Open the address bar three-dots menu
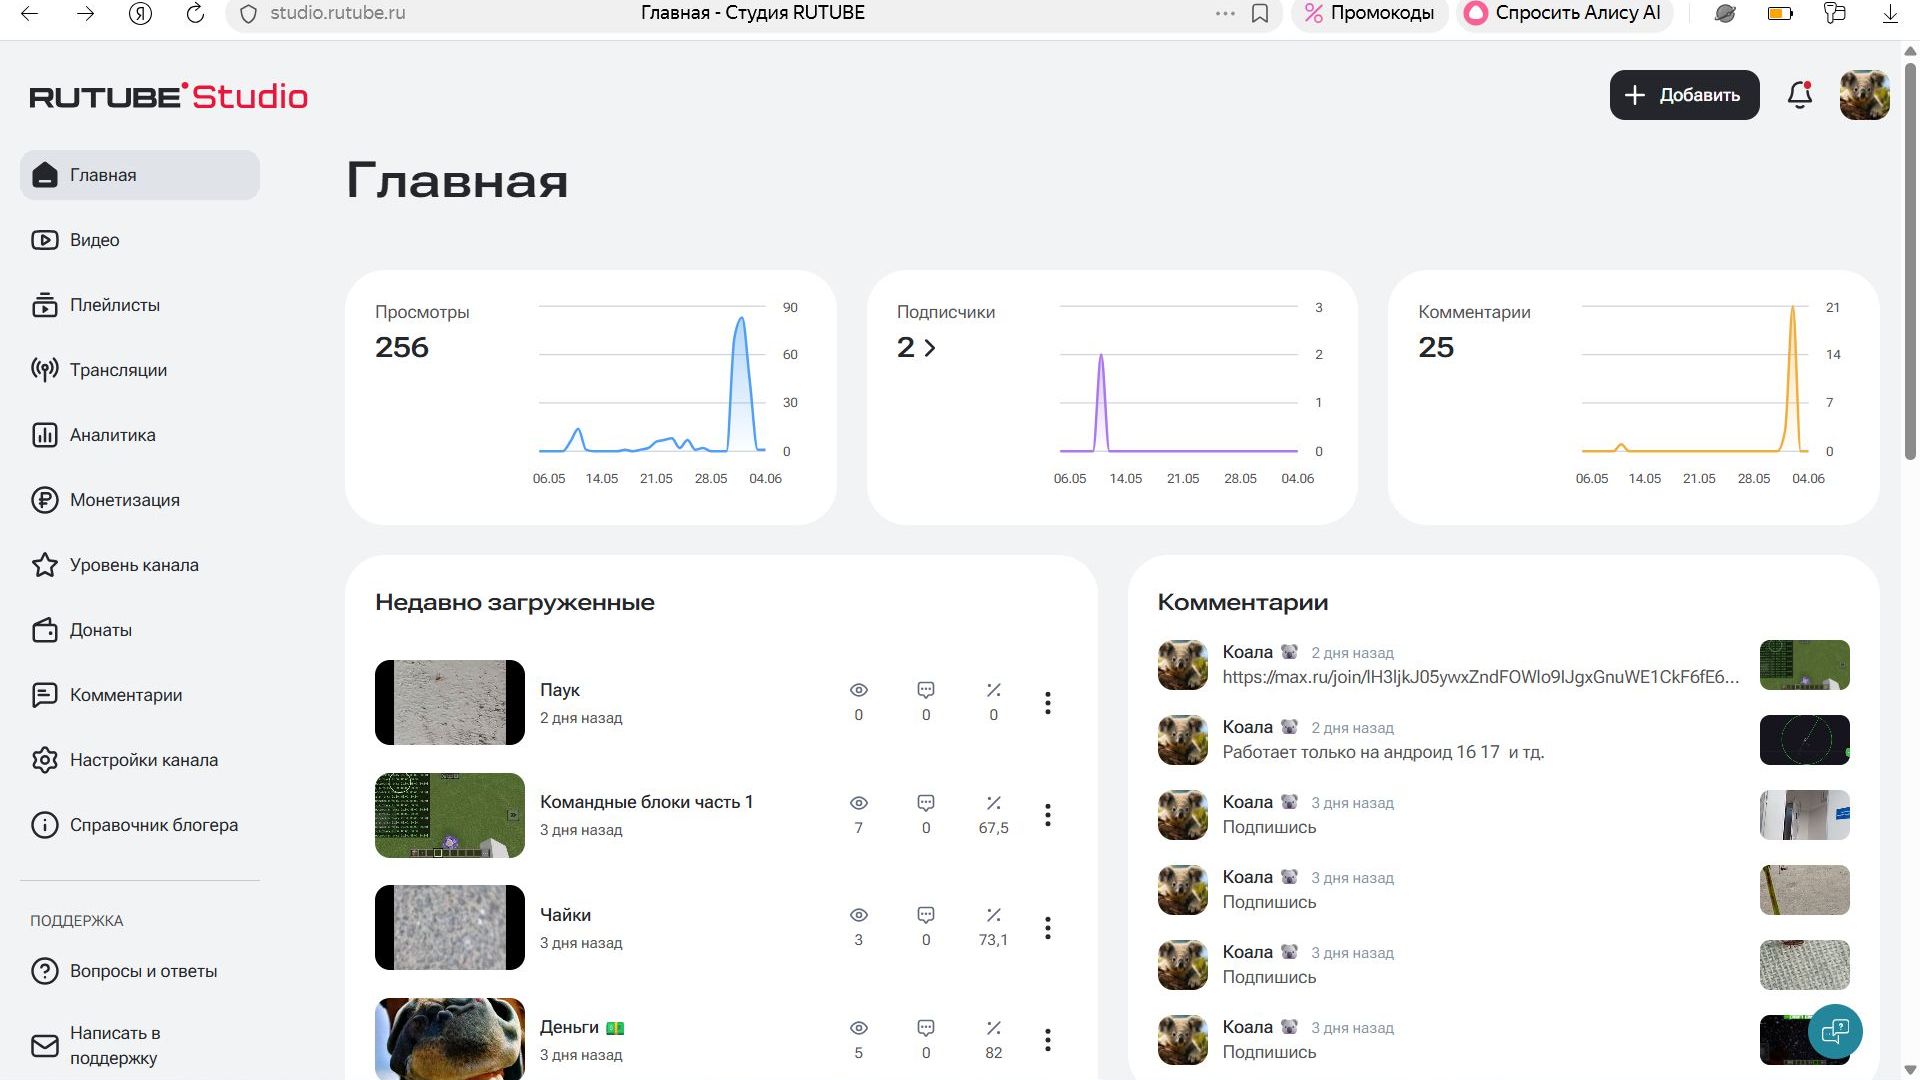The height and width of the screenshot is (1080, 1920). pyautogui.click(x=1225, y=13)
